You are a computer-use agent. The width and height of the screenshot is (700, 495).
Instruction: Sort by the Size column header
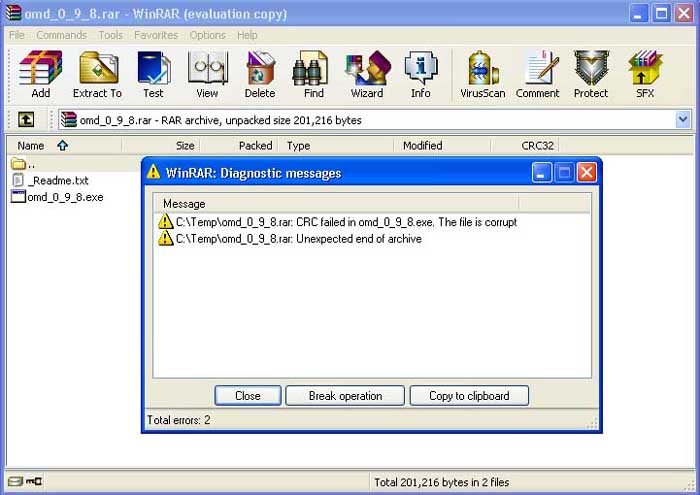click(161, 146)
